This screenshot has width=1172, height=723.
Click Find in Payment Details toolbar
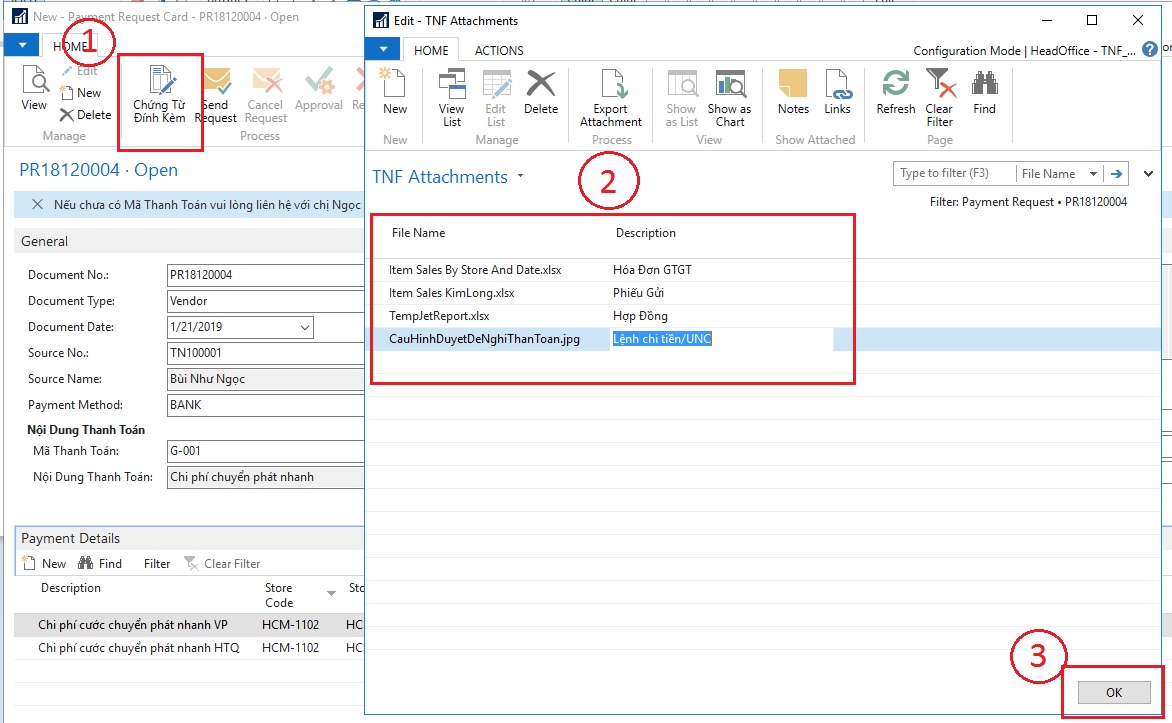(x=100, y=563)
